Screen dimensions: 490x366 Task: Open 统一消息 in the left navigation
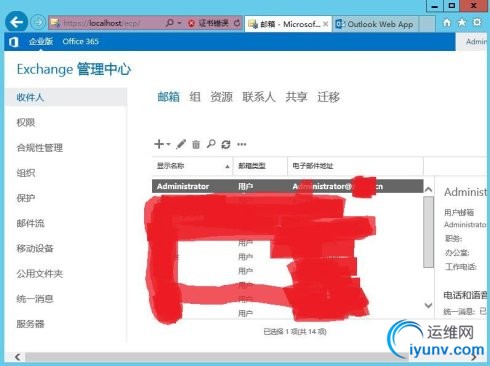[35, 299]
